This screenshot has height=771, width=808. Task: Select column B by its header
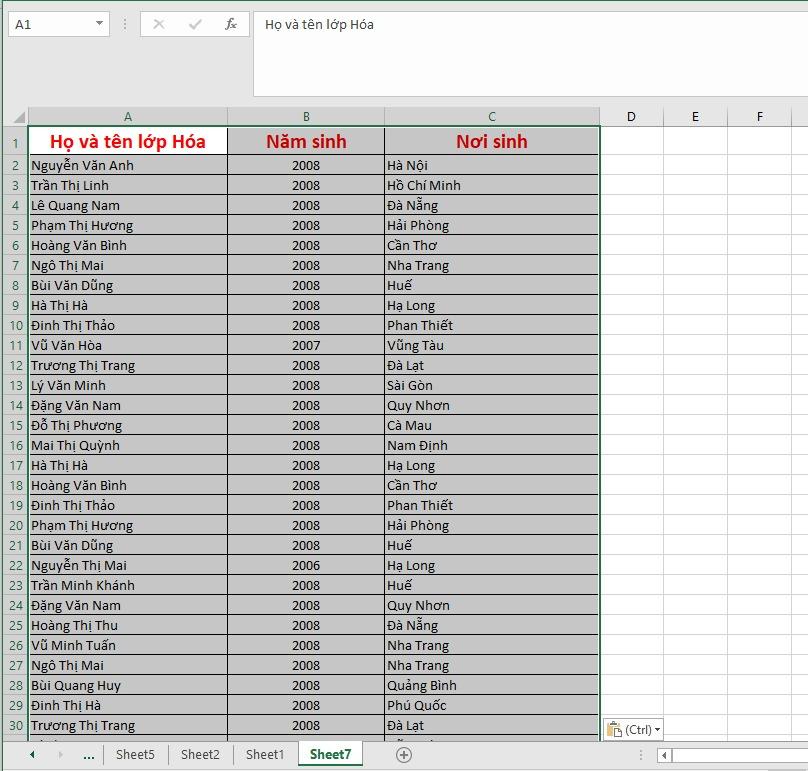(306, 116)
